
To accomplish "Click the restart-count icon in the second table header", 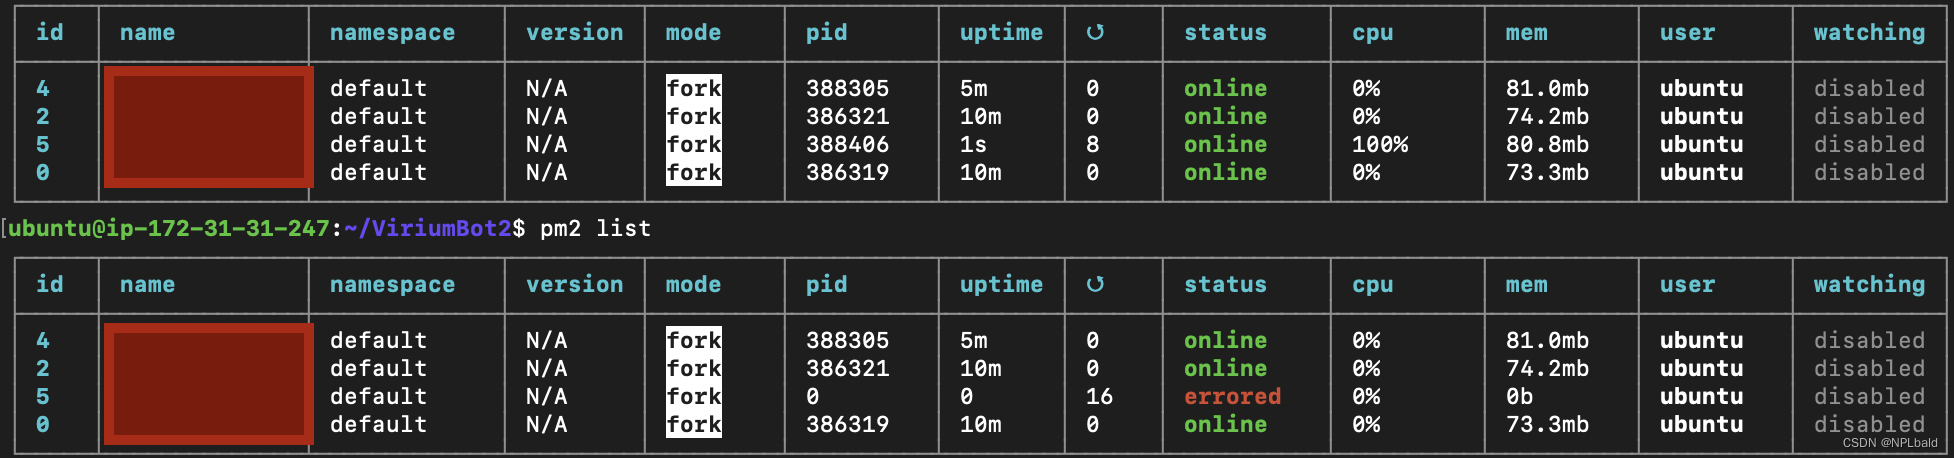I will [x=1095, y=284].
